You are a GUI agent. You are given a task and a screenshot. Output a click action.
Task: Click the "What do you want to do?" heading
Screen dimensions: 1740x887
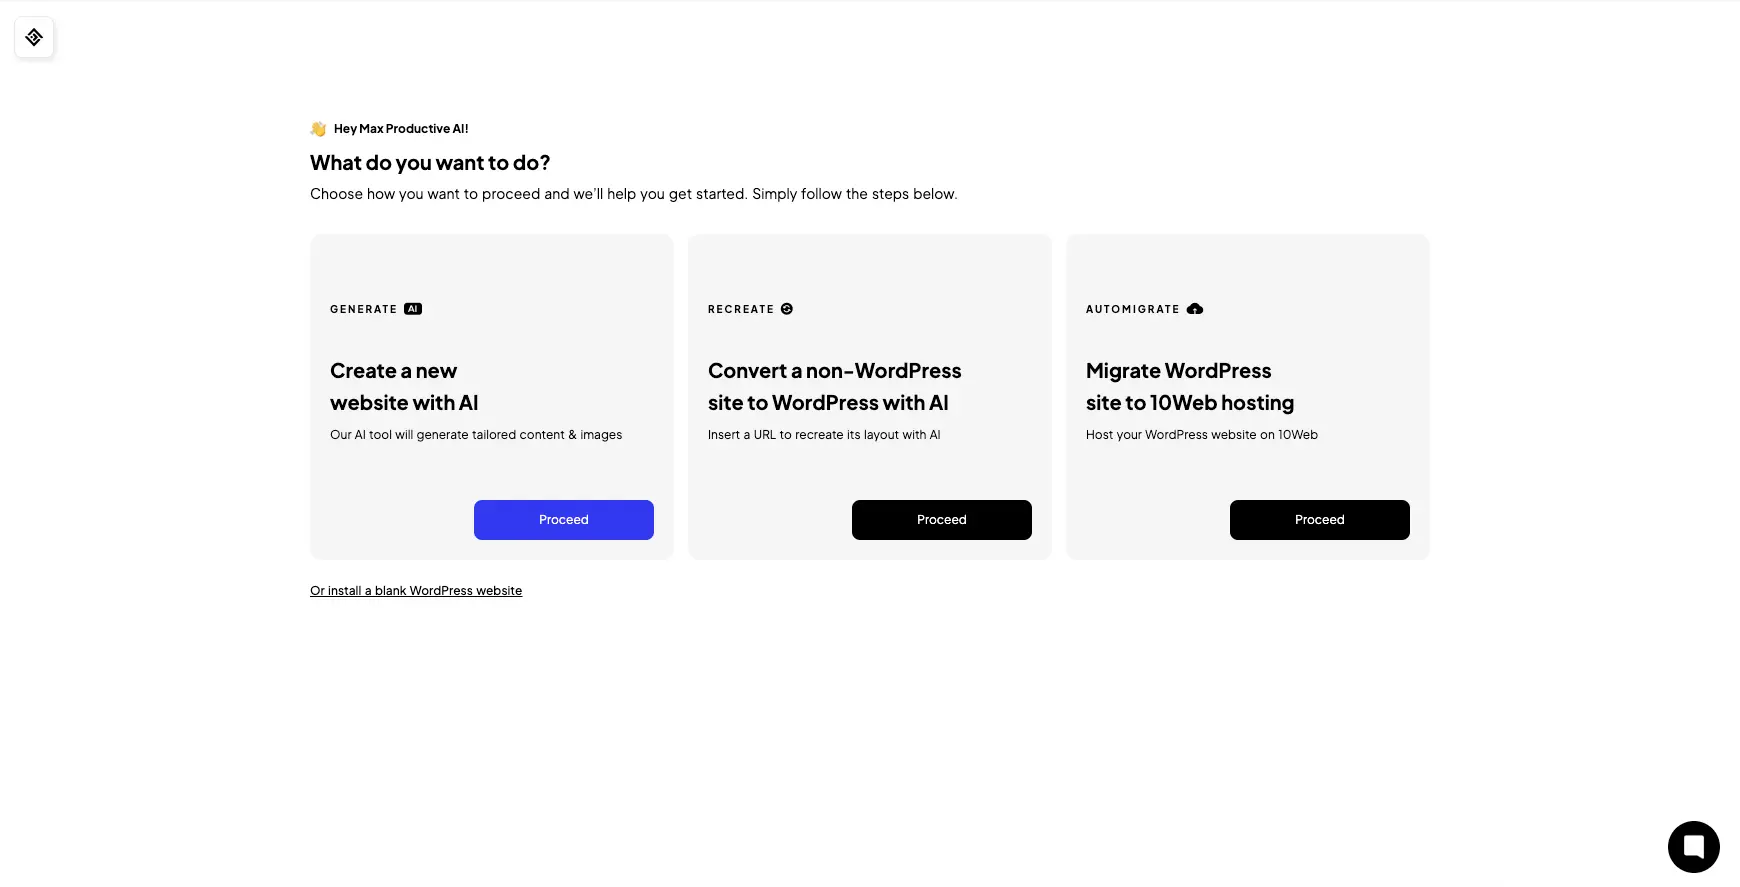(x=430, y=163)
